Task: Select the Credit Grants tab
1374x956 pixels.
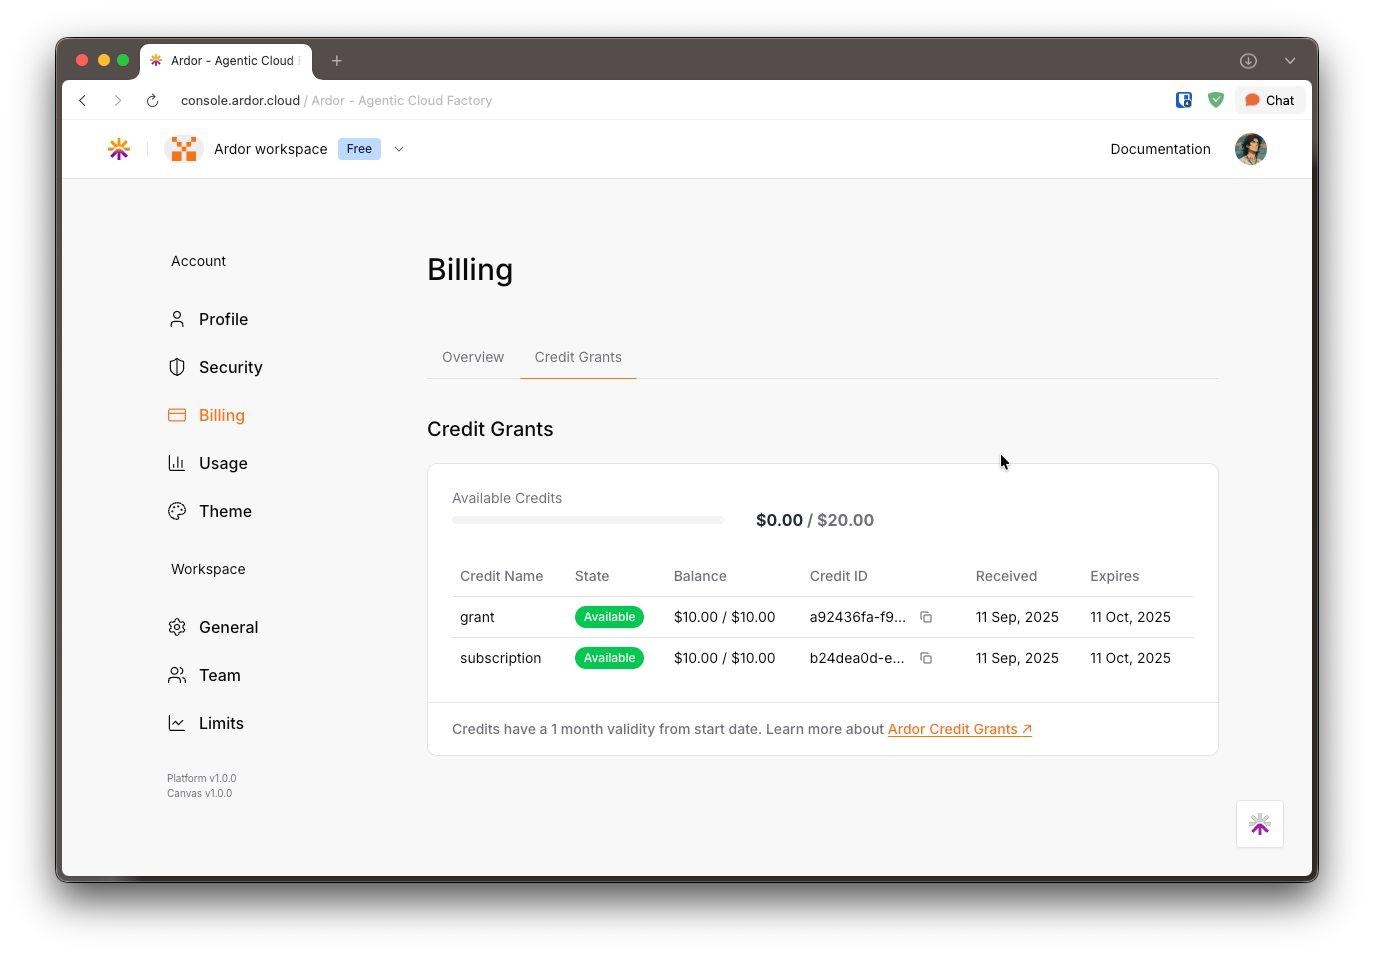Action: tap(578, 356)
